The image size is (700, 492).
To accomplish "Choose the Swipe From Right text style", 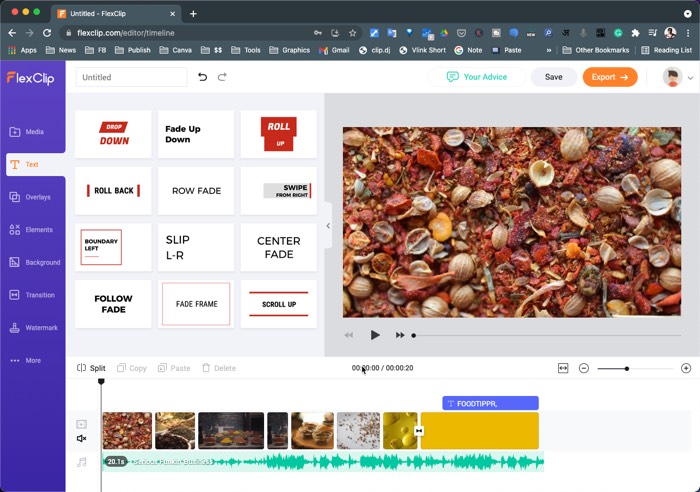I will pyautogui.click(x=279, y=191).
